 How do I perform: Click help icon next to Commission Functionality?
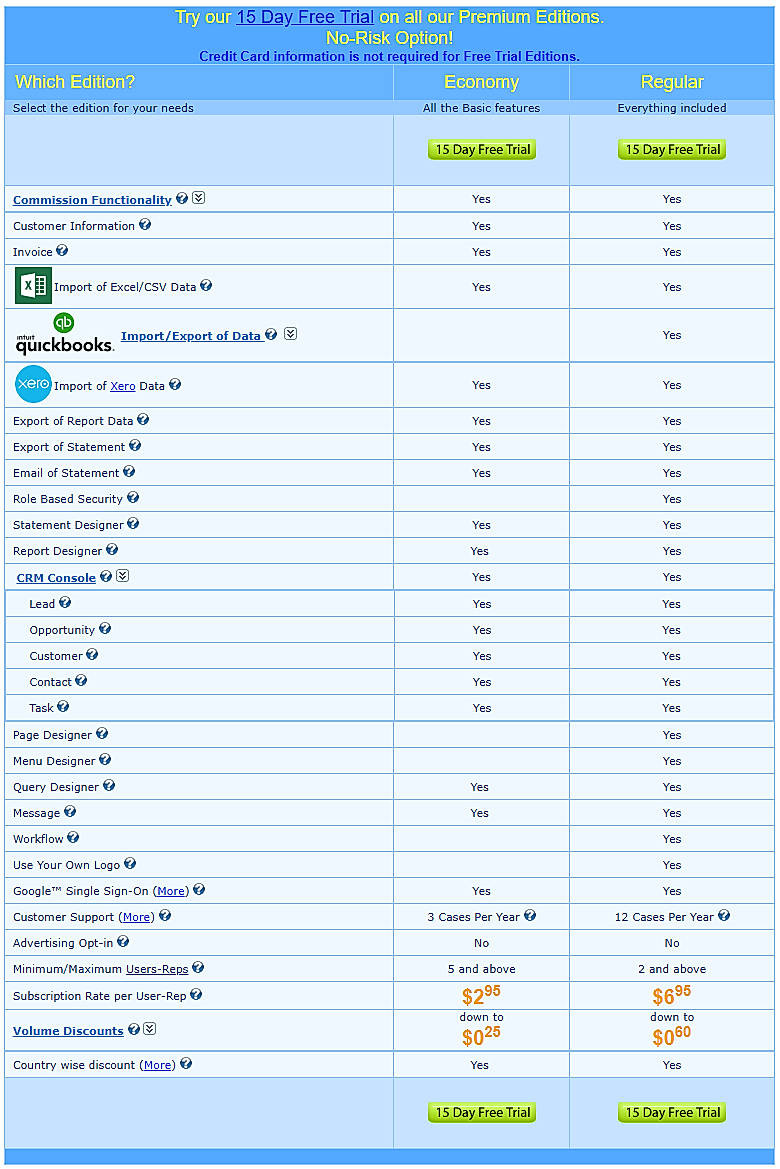(x=181, y=198)
